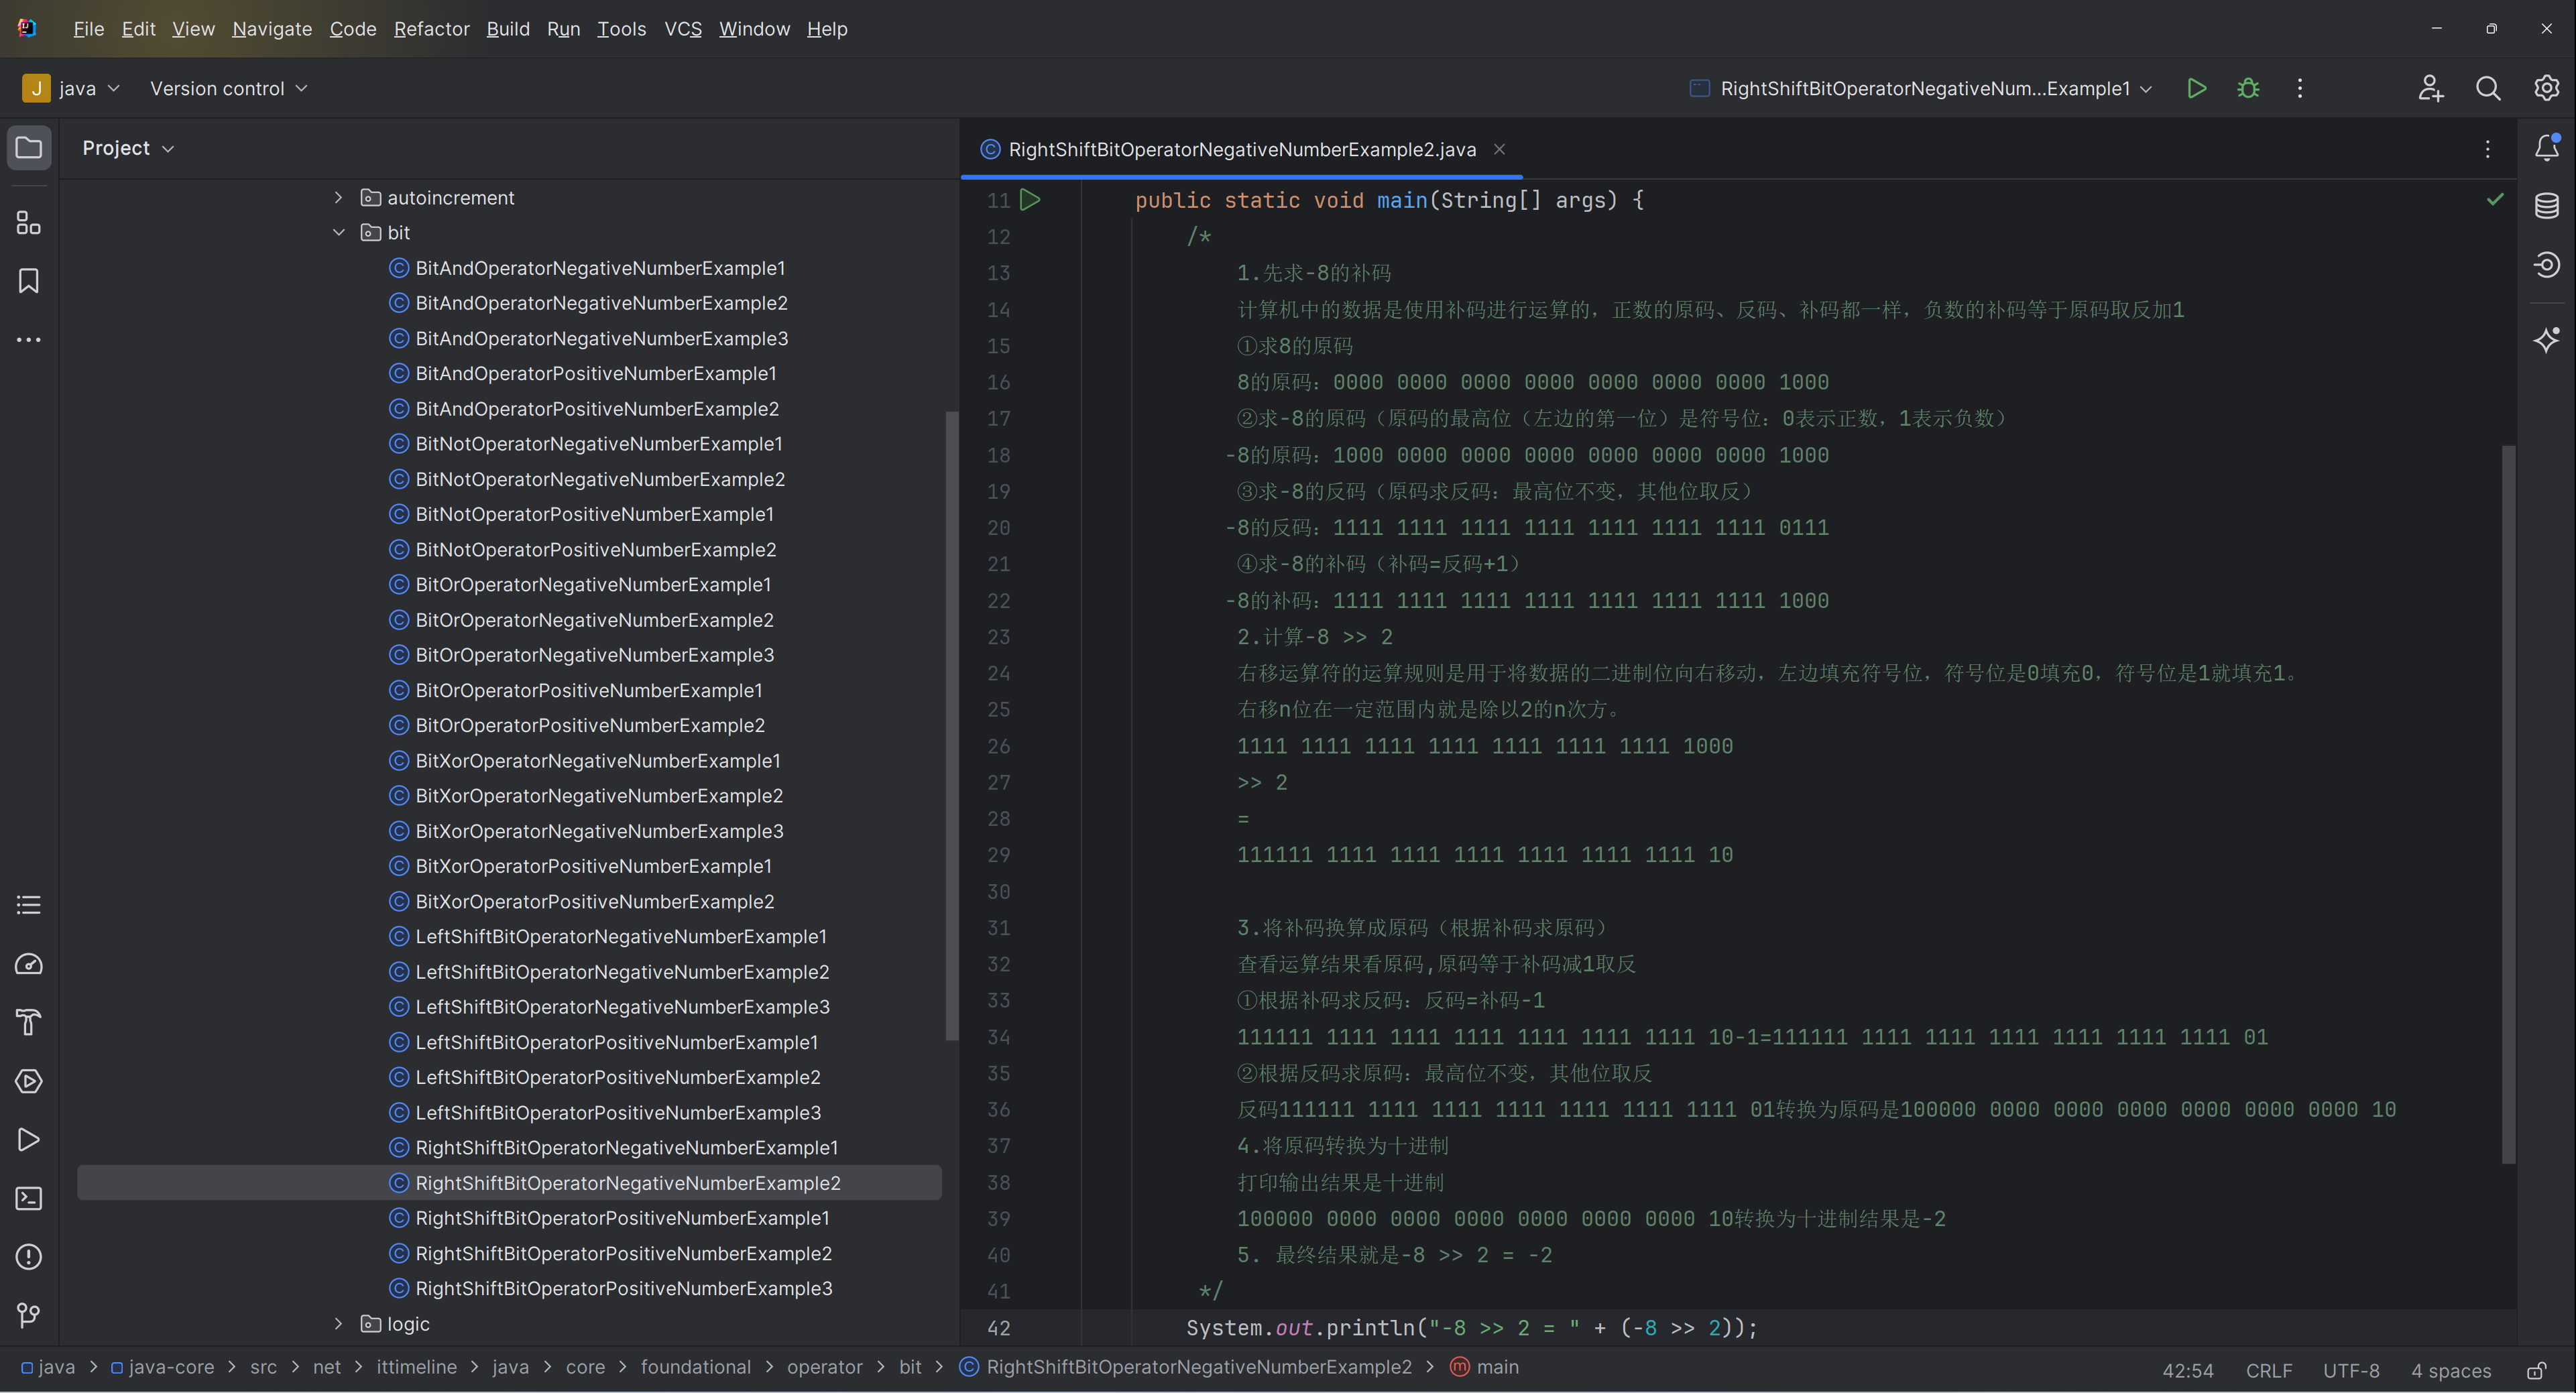
Task: Open the Navigate menu
Action: coord(272,29)
